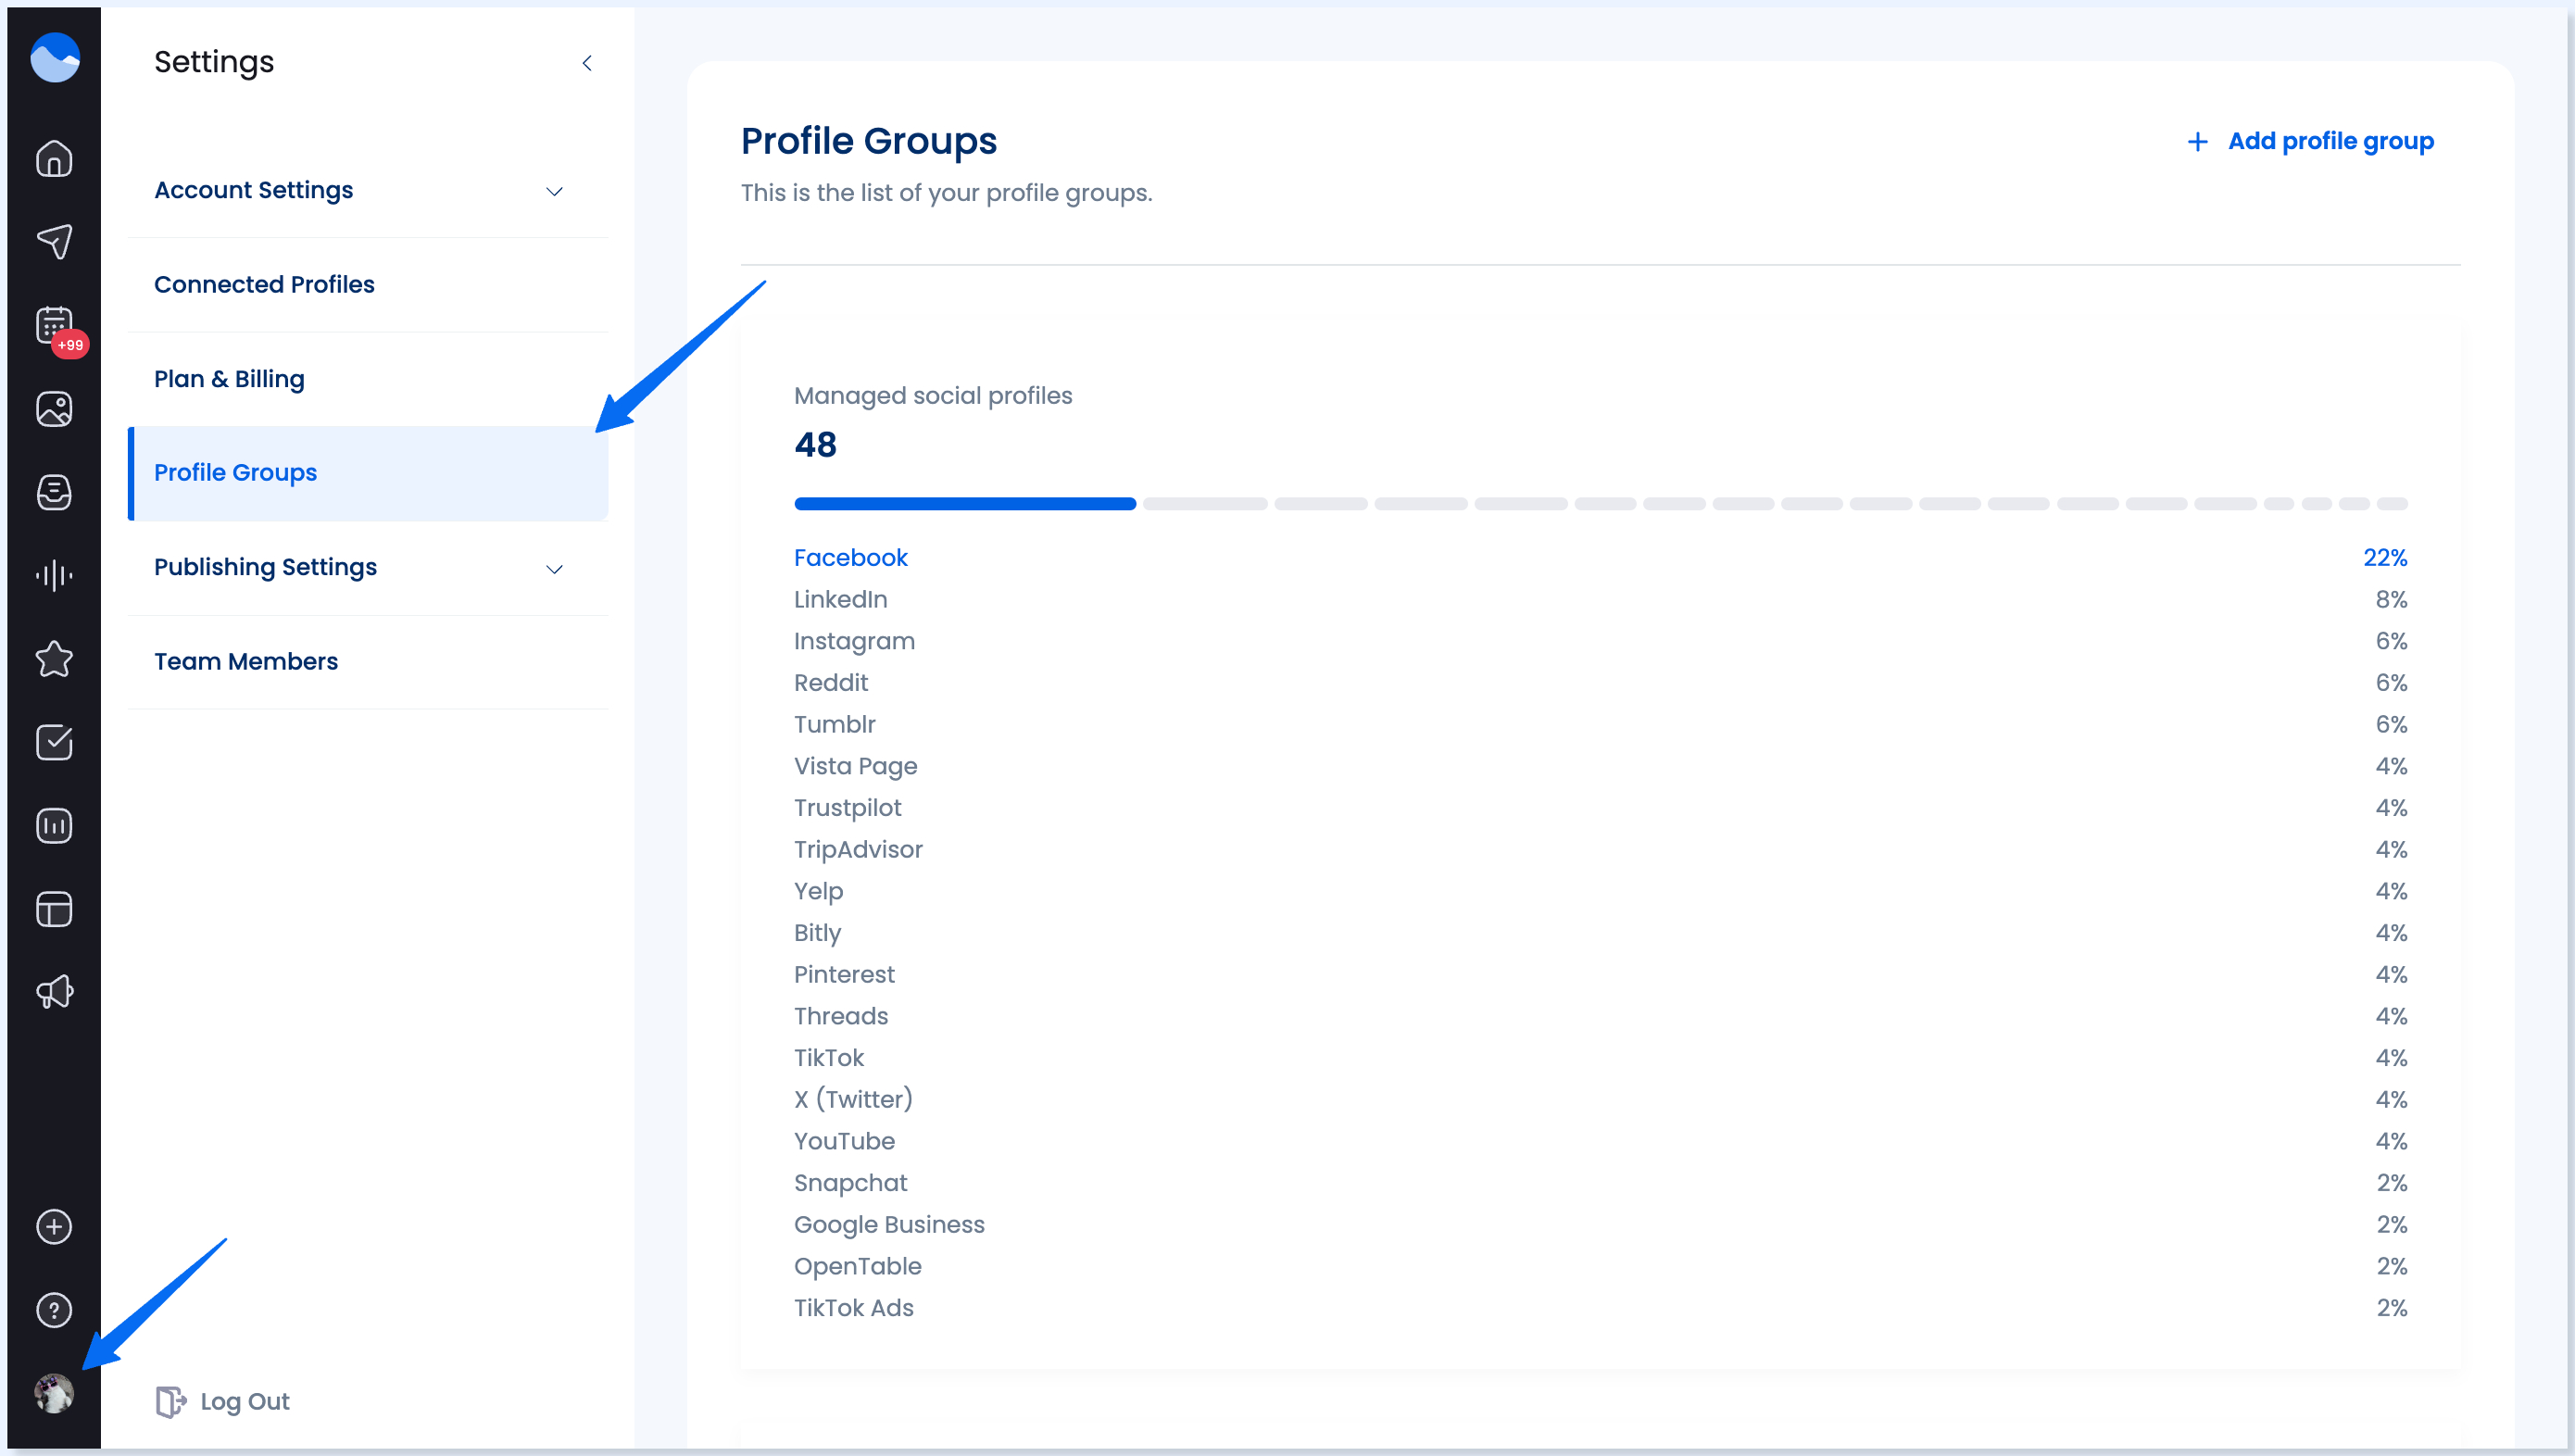The height and width of the screenshot is (1456, 2575).
Task: Click the 22% value for Facebook
Action: coord(2385,558)
